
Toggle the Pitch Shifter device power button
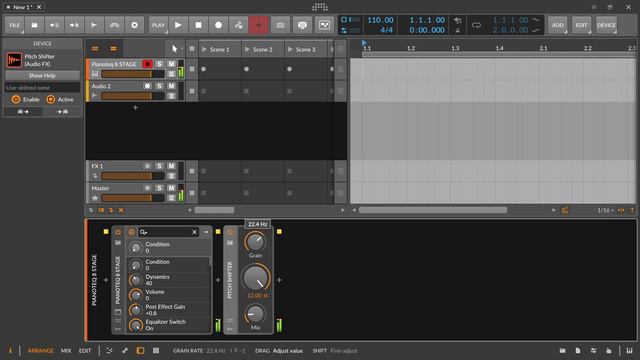click(230, 232)
